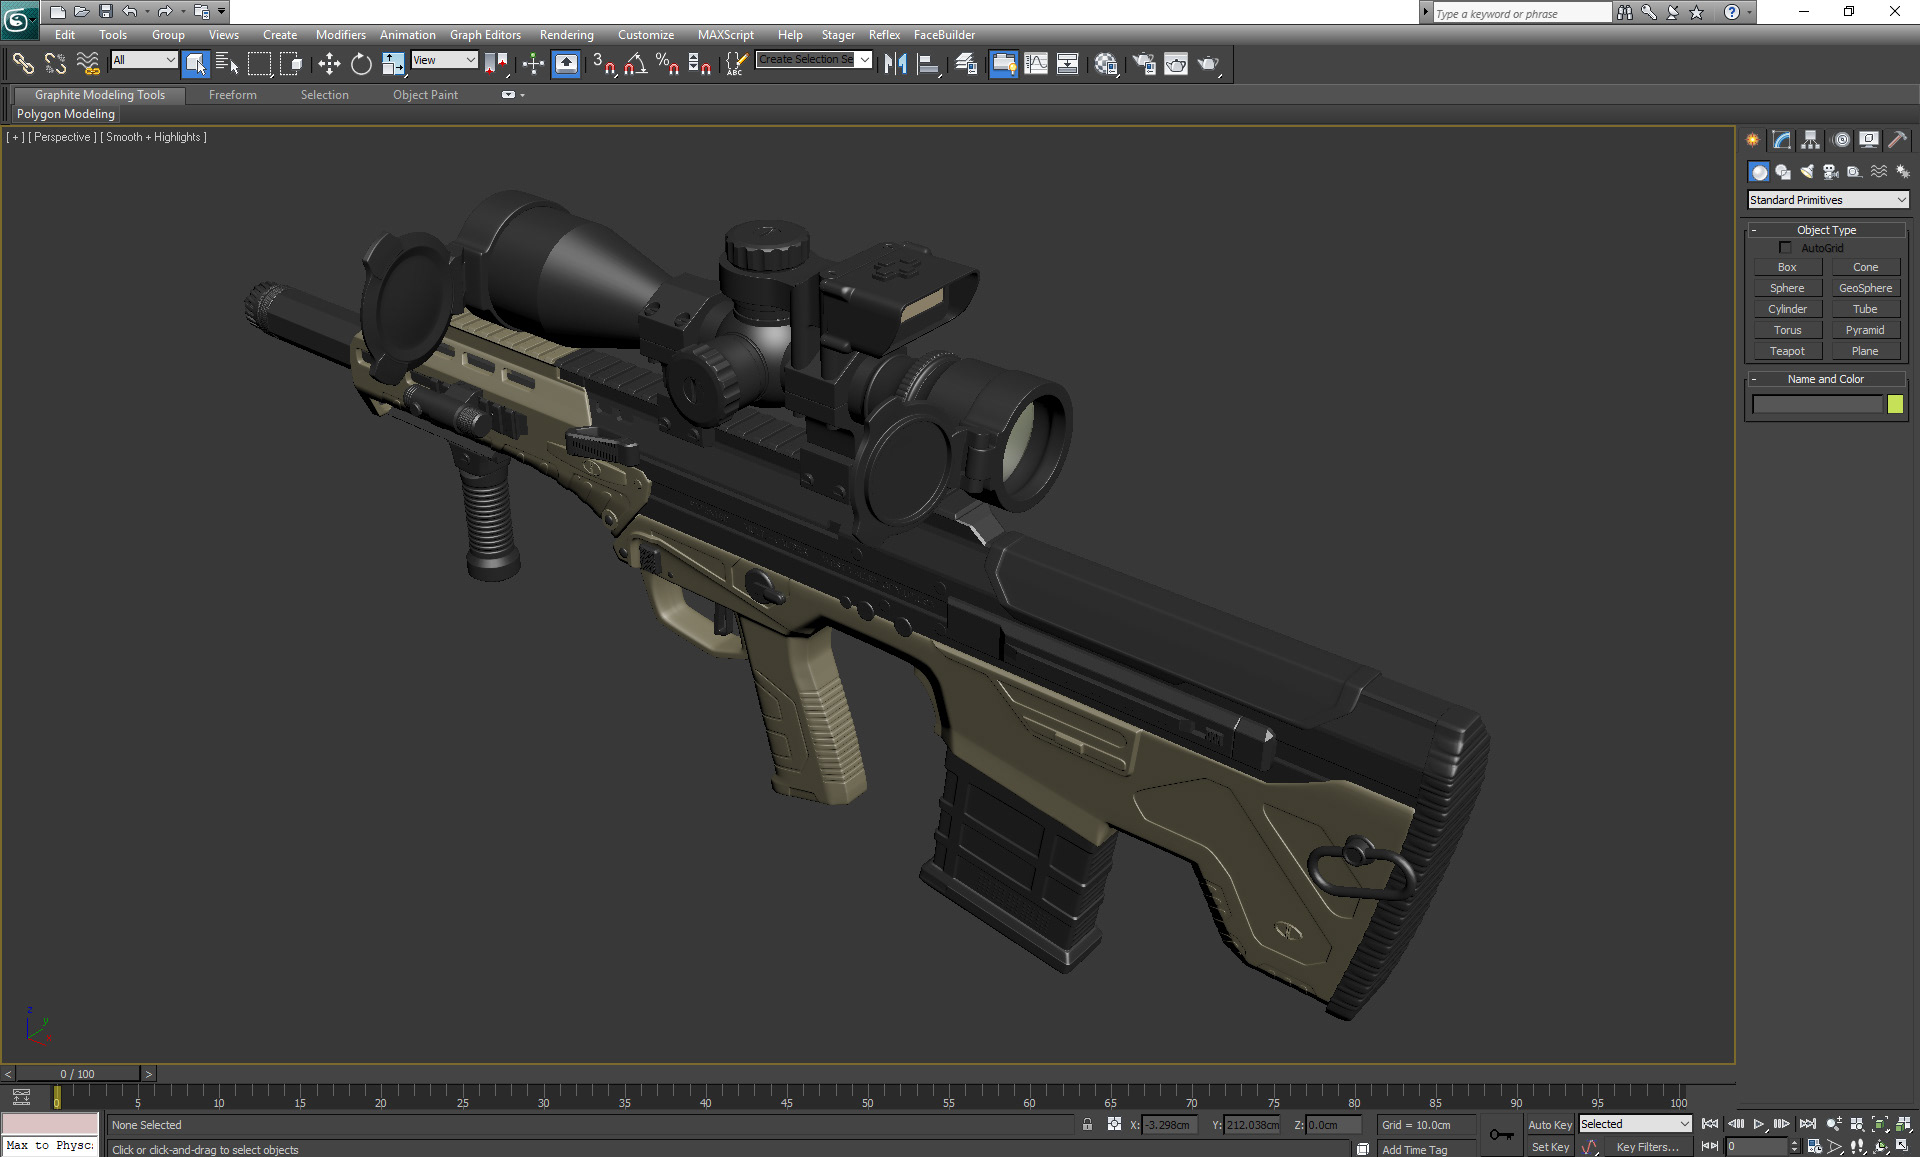Image resolution: width=1920 pixels, height=1157 pixels.
Task: Open Key Filters settings
Action: pyautogui.click(x=1649, y=1146)
